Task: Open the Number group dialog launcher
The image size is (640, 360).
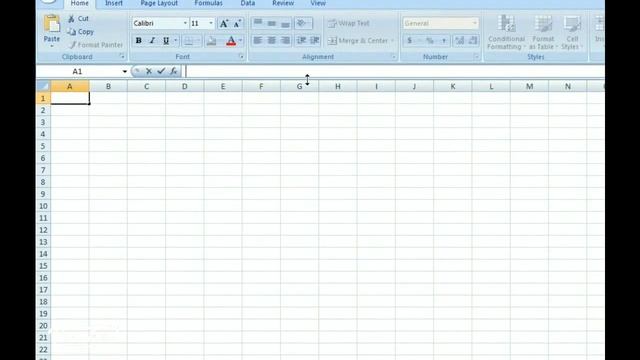Action: tap(476, 56)
